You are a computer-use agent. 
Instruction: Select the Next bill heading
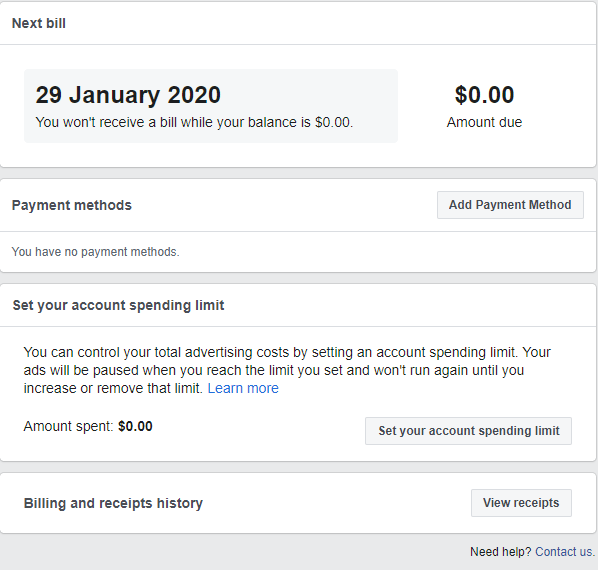click(39, 23)
